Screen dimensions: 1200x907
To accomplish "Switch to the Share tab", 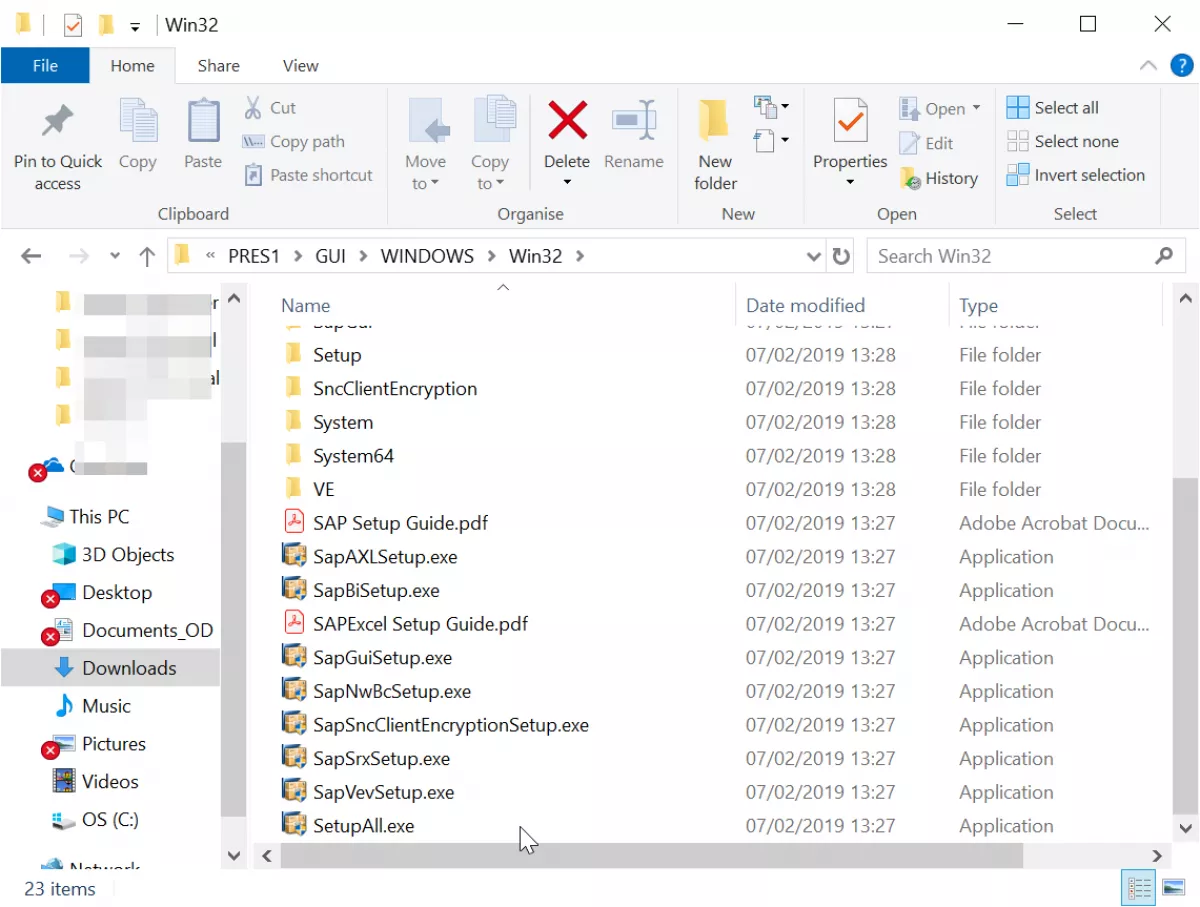I will 218,66.
